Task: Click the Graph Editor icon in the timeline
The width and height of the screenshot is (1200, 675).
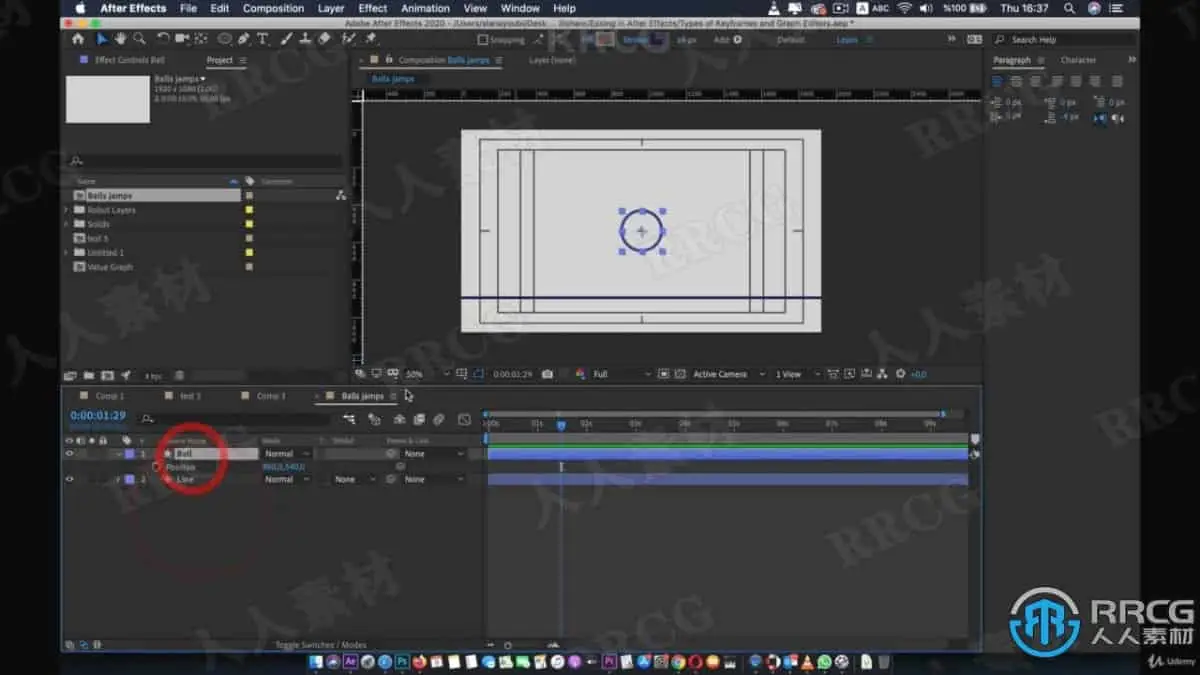Action: 464,420
